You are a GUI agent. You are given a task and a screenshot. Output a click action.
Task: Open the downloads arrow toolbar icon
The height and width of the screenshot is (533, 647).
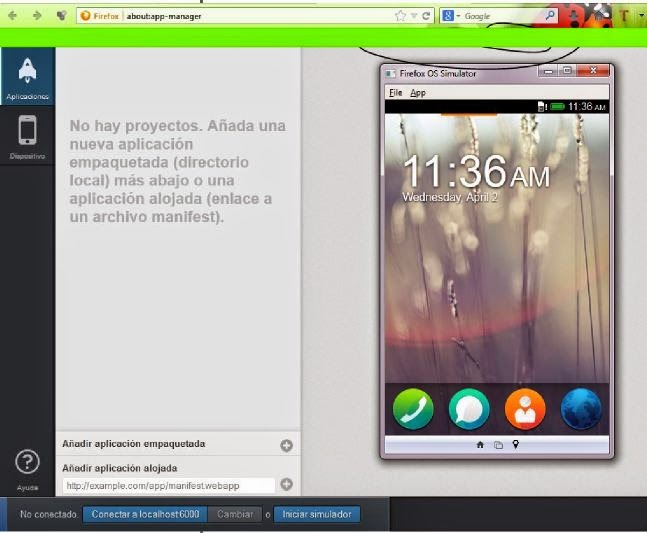click(x=574, y=16)
